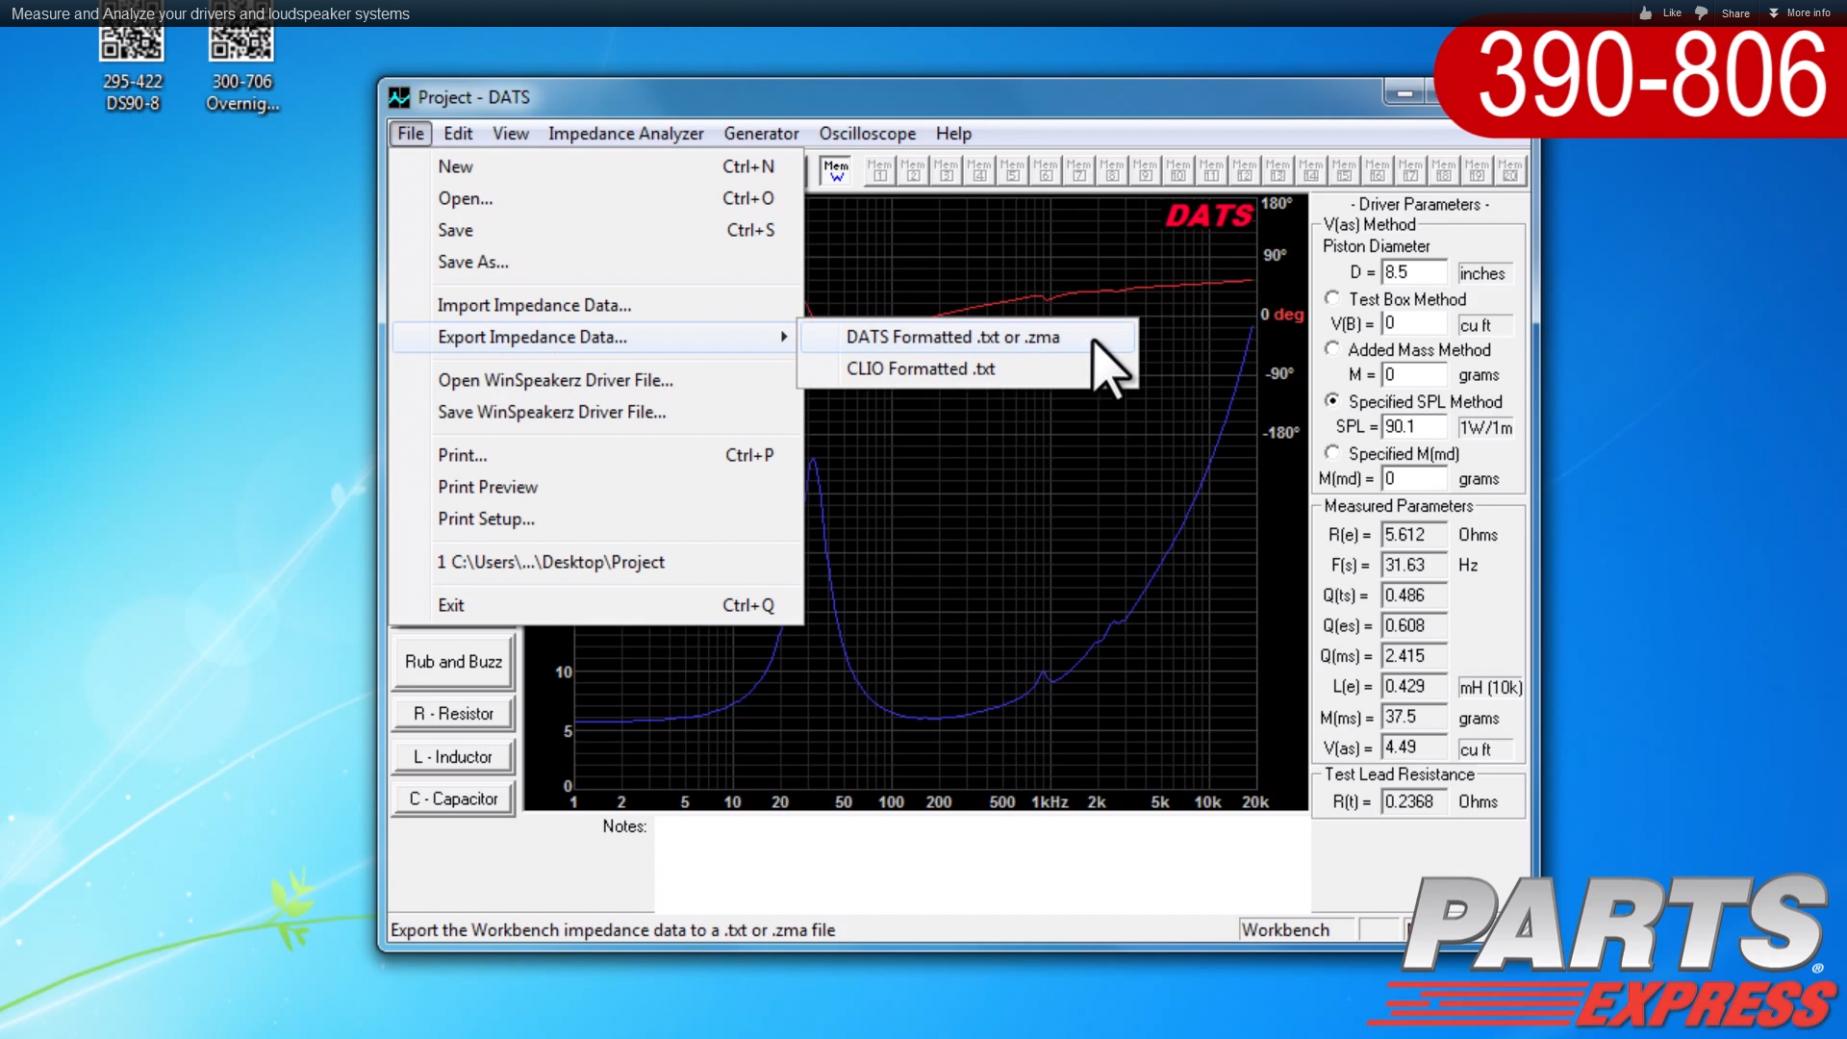Select the Mem 7 memory slot icon
This screenshot has width=1847, height=1039.
click(1079, 171)
